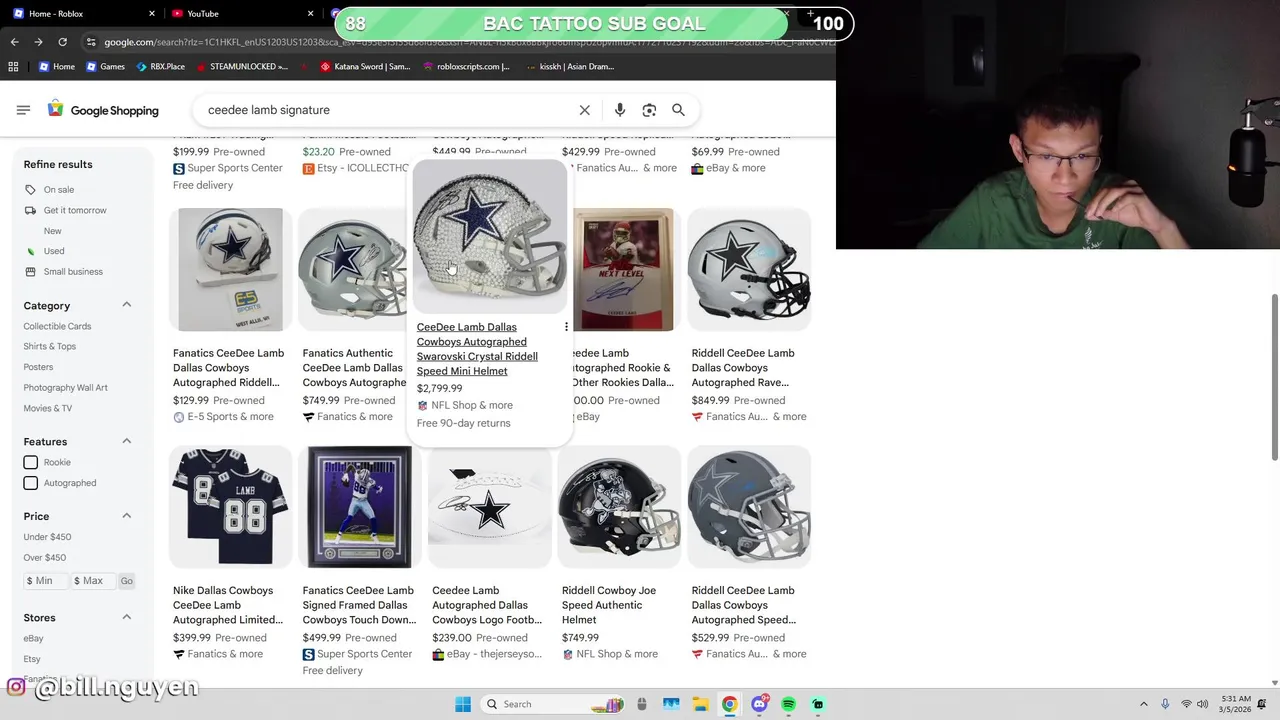Open the Nike CeeDee Lamb jersey thumbnail
The width and height of the screenshot is (1280, 720).
tap(231, 506)
